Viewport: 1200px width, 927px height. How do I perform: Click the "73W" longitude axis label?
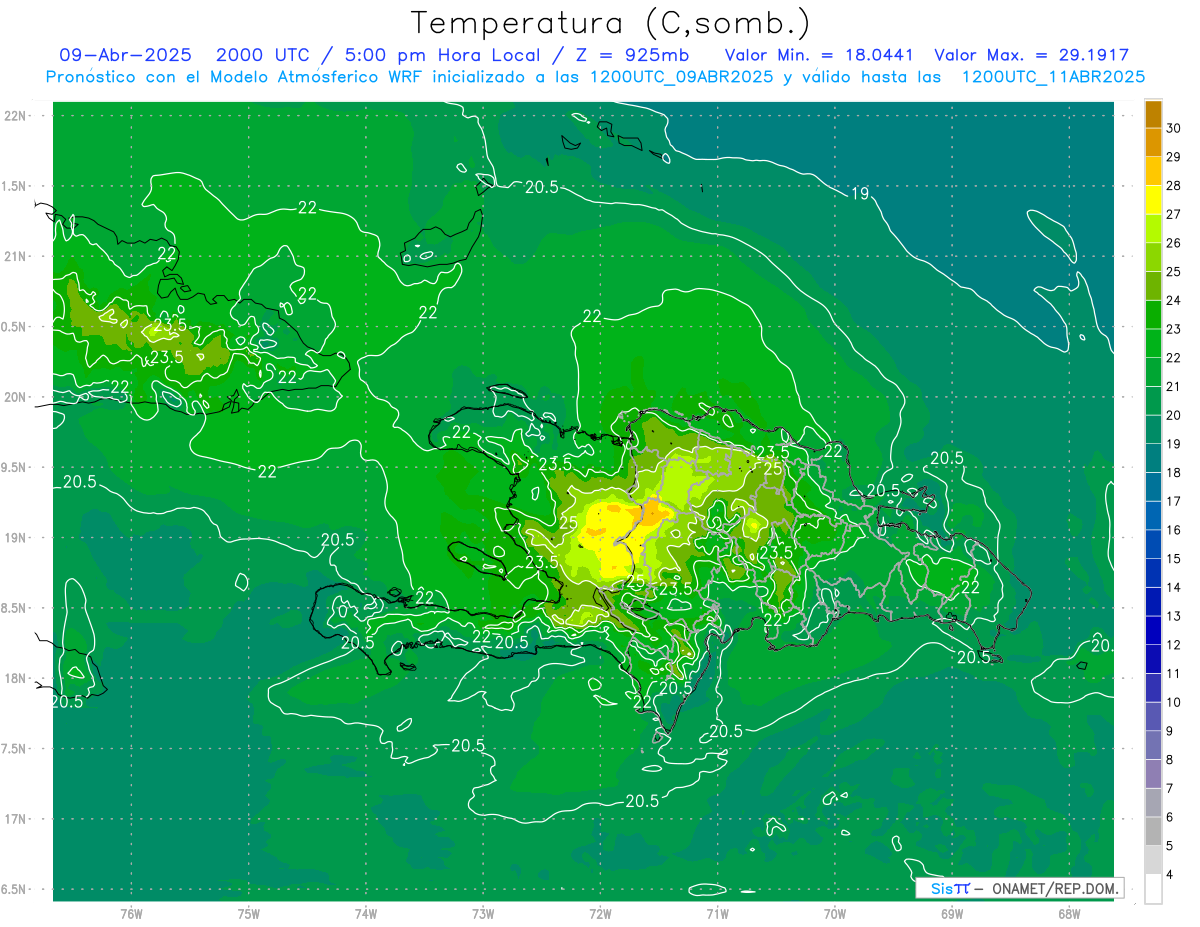pos(483,914)
